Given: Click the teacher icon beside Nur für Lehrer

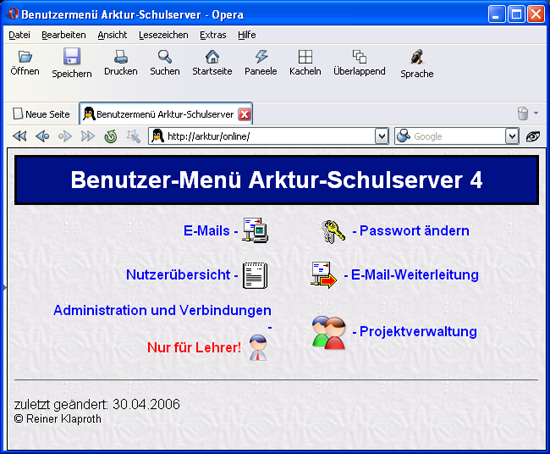Looking at the screenshot, I should [x=258, y=347].
